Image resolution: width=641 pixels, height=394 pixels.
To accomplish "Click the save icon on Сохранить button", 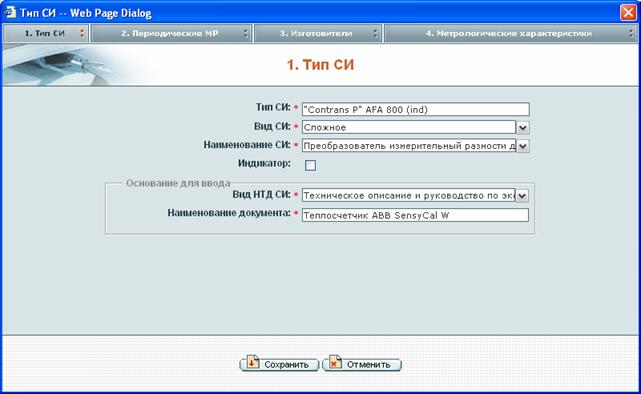I will tap(253, 362).
